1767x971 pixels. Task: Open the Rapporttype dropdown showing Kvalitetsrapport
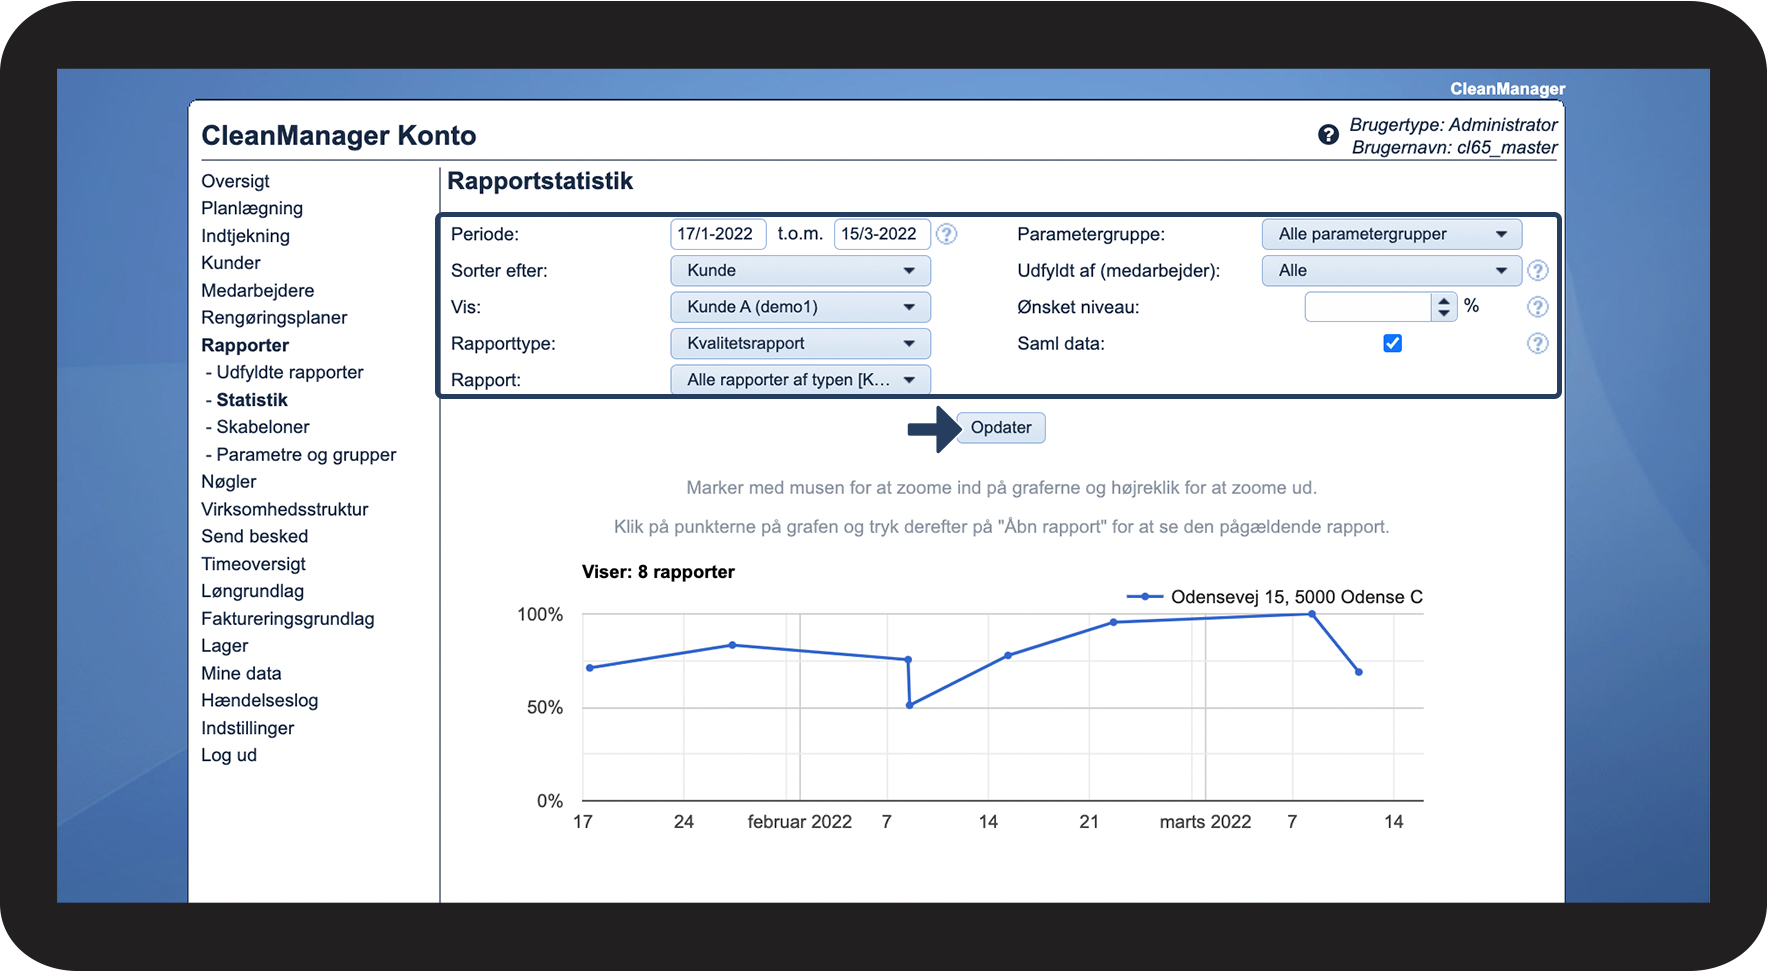(800, 343)
